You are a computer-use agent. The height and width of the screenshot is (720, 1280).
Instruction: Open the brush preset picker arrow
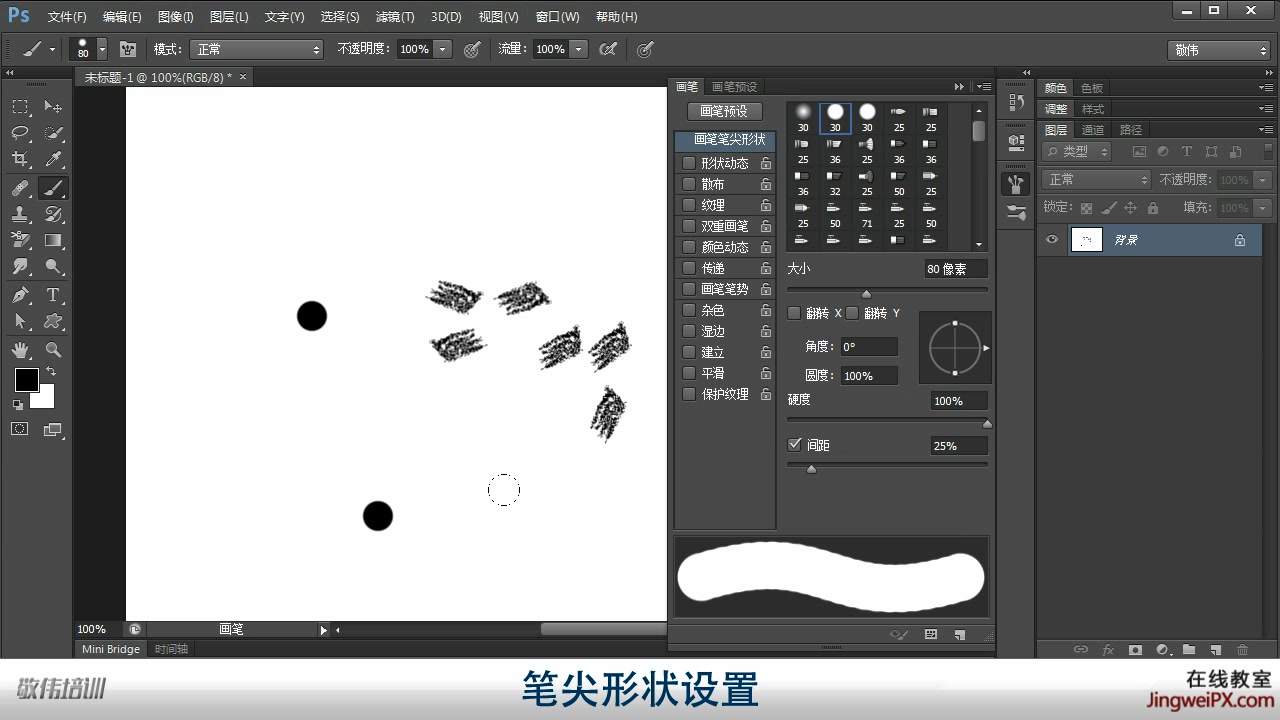click(102, 49)
